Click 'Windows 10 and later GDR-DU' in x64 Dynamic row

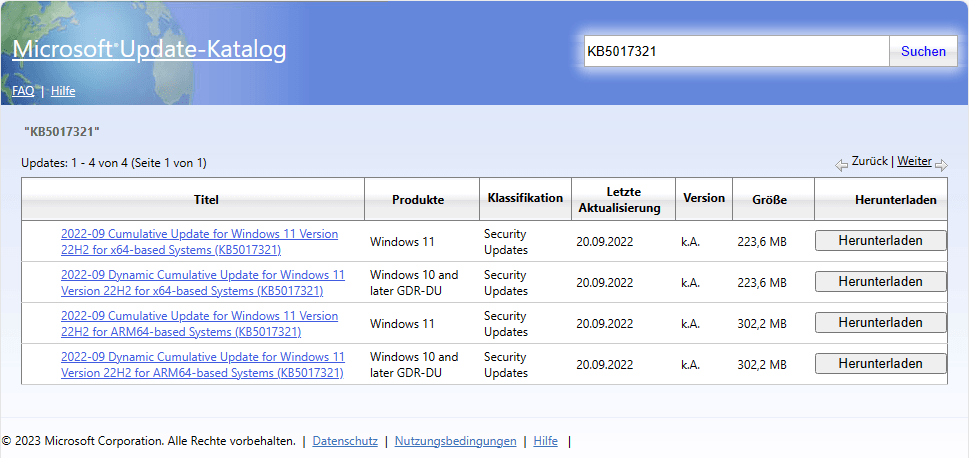tap(414, 282)
